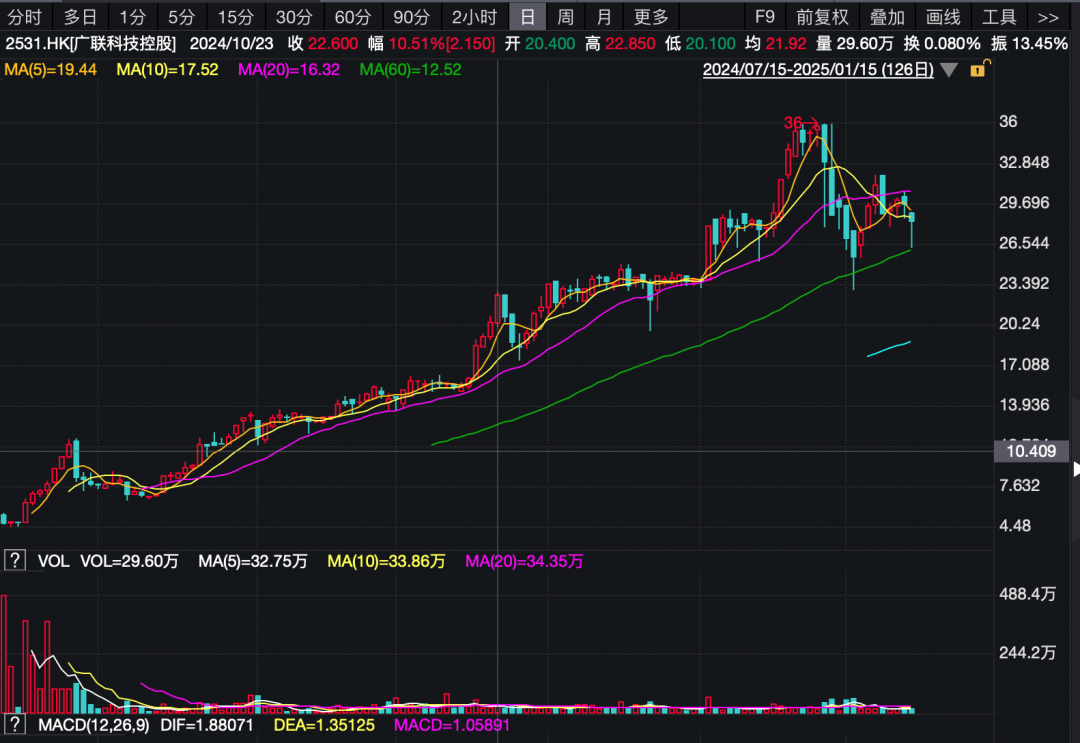Click the 10.409 crosshair price label
The height and width of the screenshot is (743, 1080).
click(1030, 451)
